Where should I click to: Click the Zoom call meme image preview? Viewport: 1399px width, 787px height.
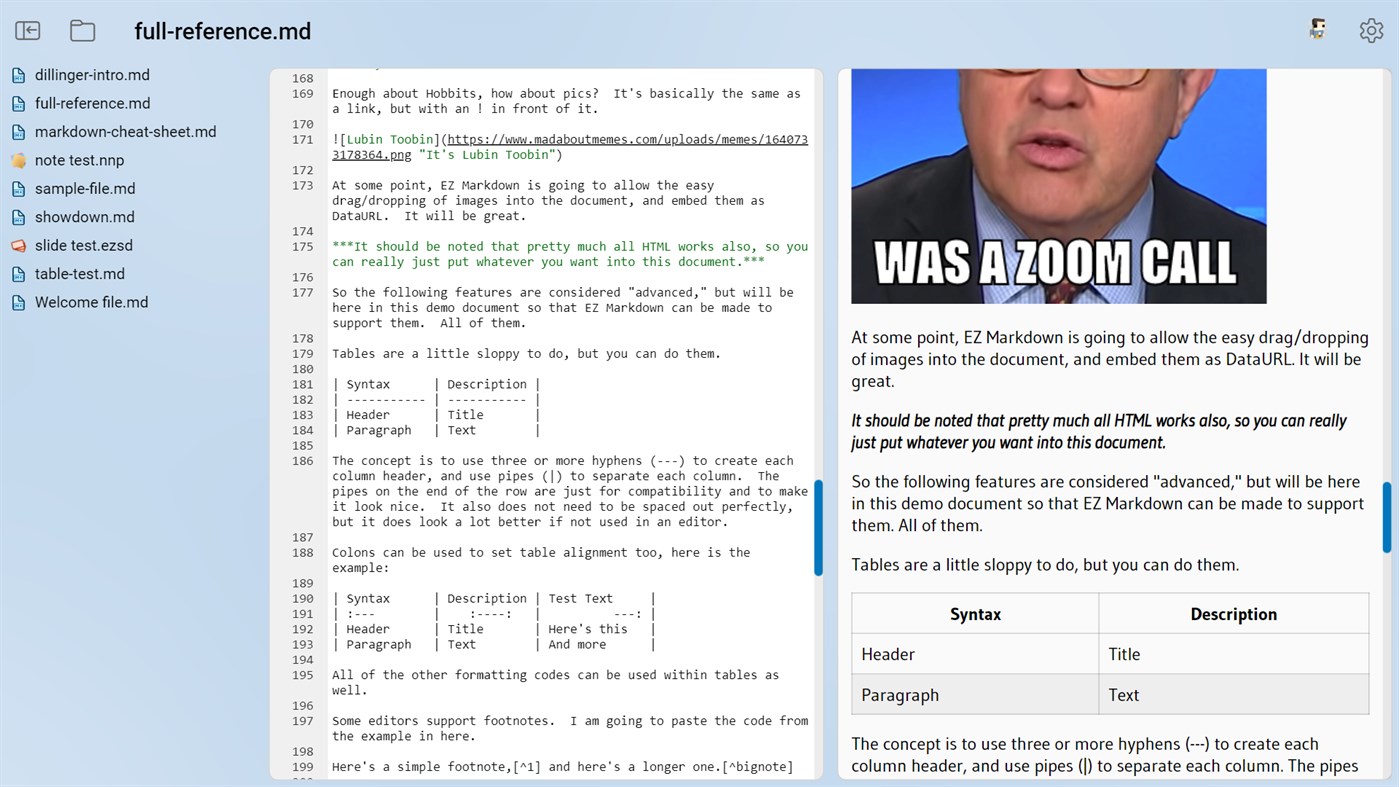[x=1058, y=185]
